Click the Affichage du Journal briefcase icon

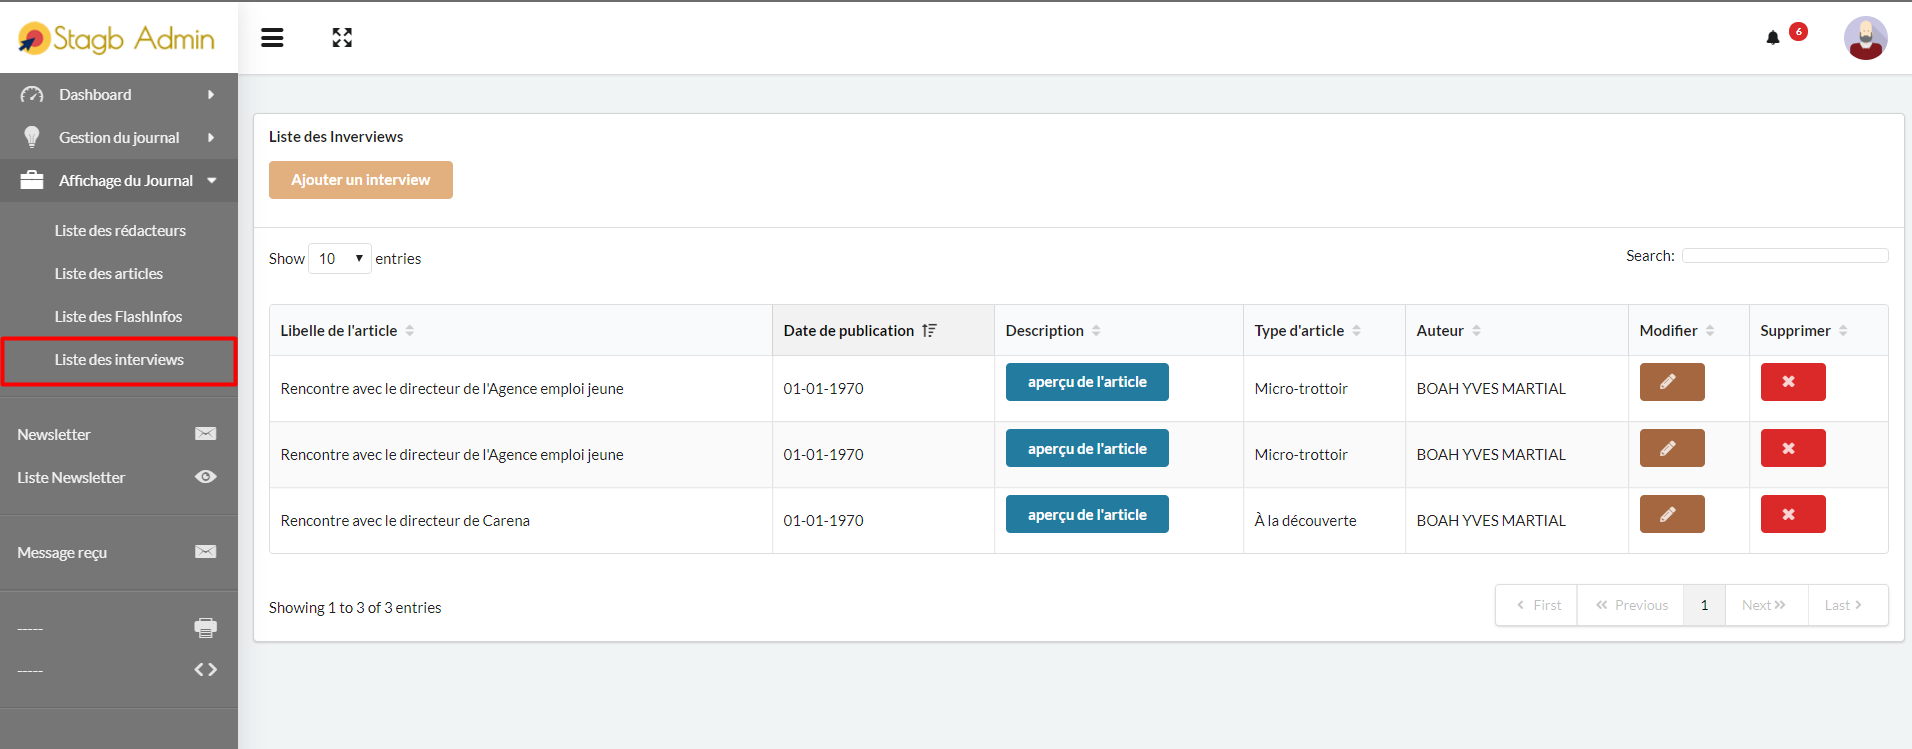tap(32, 180)
